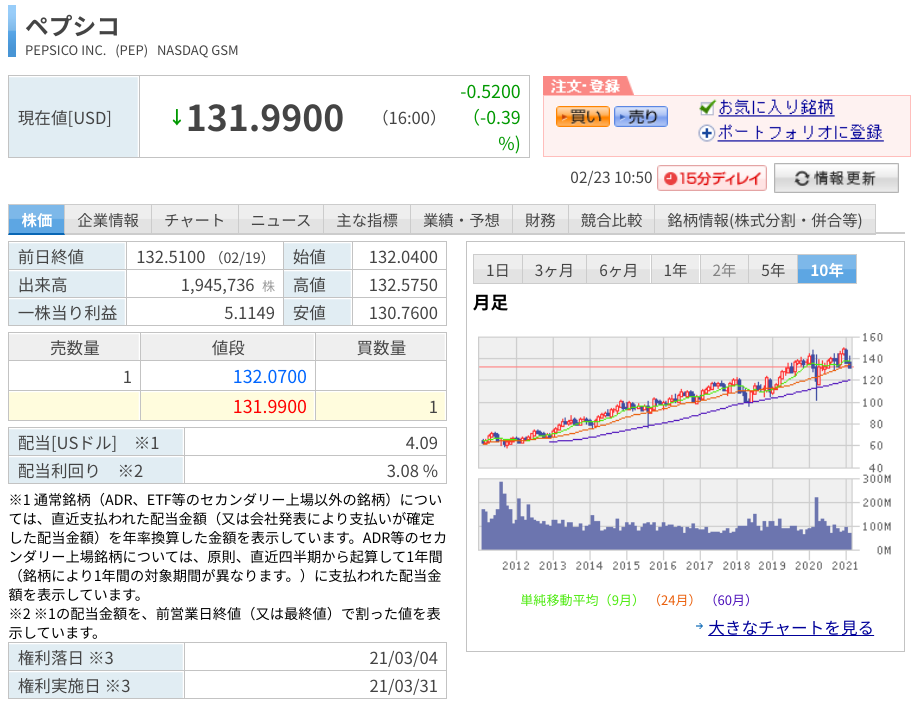Click the refresh arrow icon in 情報更新
This screenshot has width=915, height=705.
click(x=802, y=179)
